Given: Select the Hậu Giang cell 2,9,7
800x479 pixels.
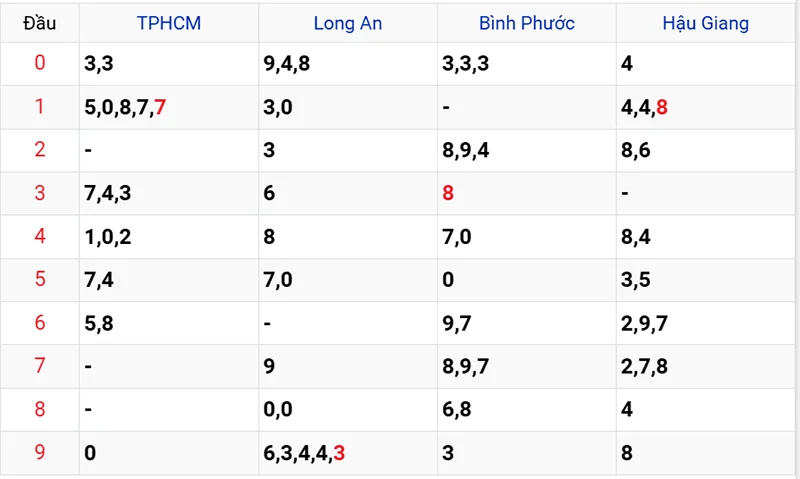Looking at the screenshot, I should [643, 323].
